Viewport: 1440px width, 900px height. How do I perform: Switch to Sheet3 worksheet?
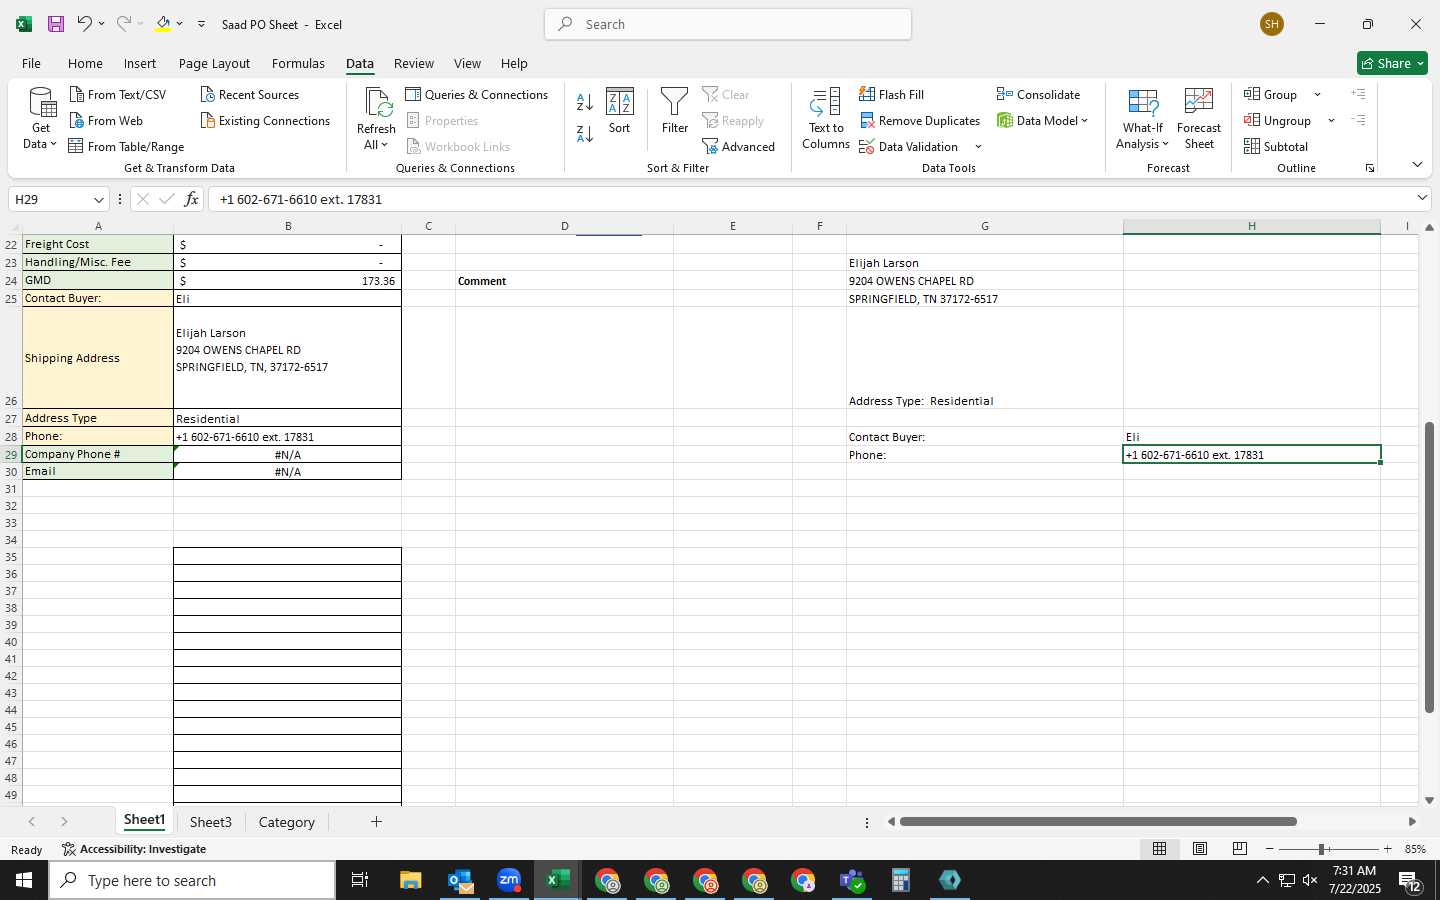(210, 822)
